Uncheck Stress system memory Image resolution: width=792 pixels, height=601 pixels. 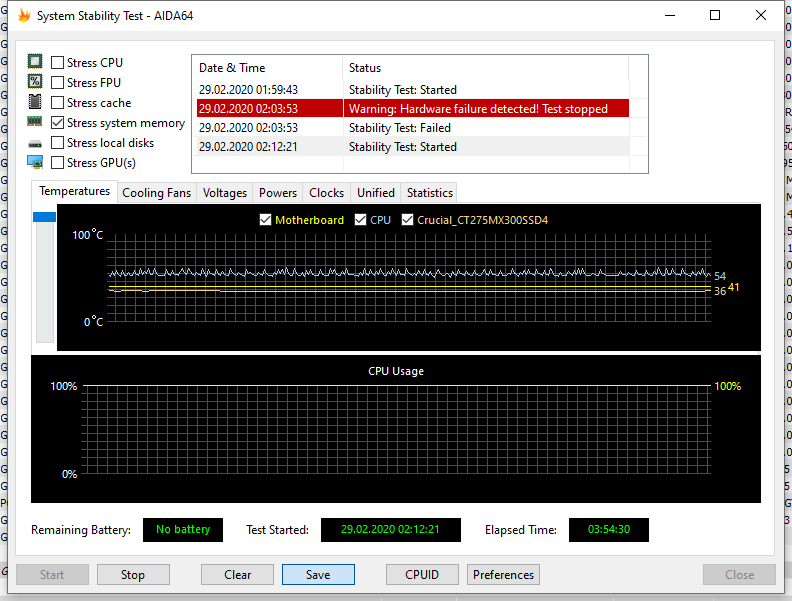coord(58,123)
